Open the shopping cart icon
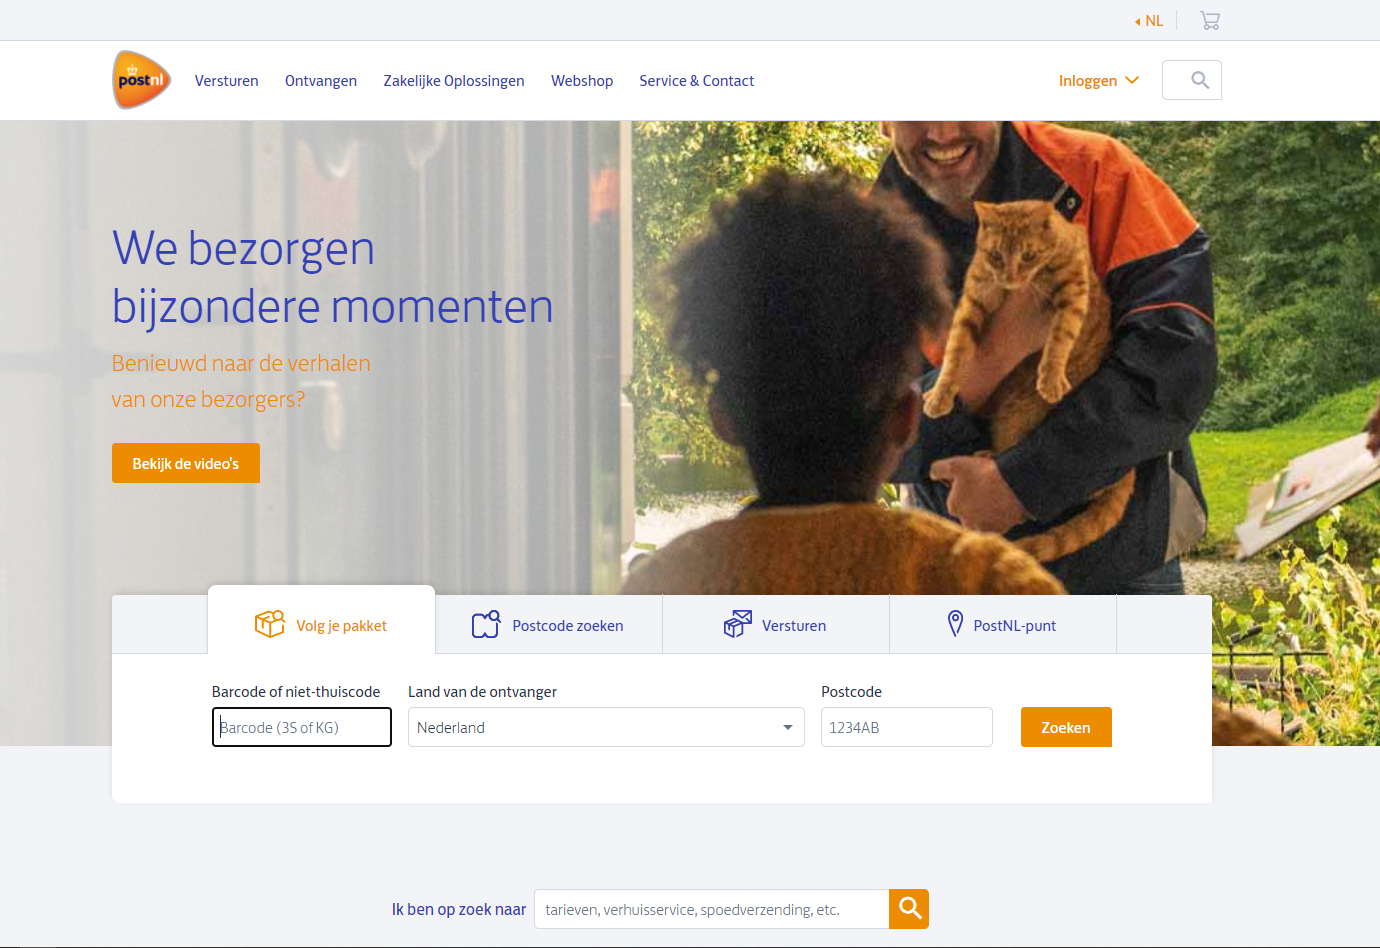The width and height of the screenshot is (1380, 948). [1210, 20]
